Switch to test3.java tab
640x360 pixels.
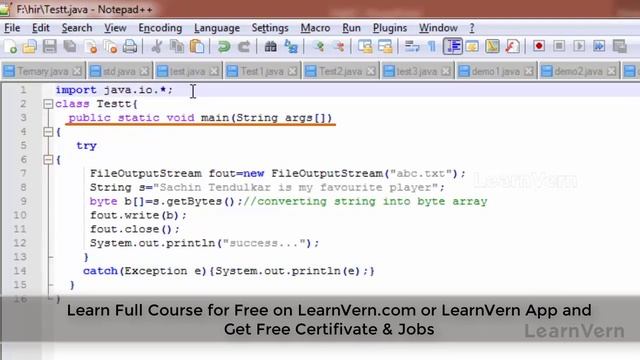point(416,71)
